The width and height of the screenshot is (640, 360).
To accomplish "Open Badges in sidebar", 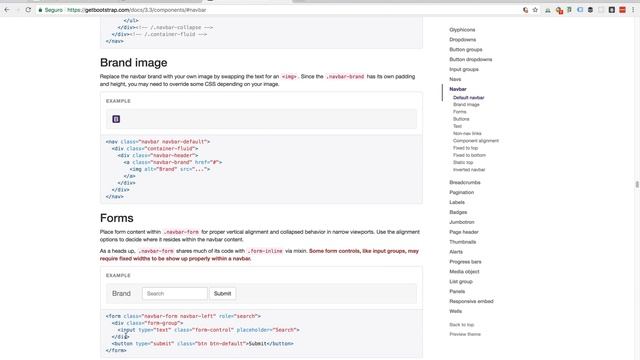I will coord(458,212).
